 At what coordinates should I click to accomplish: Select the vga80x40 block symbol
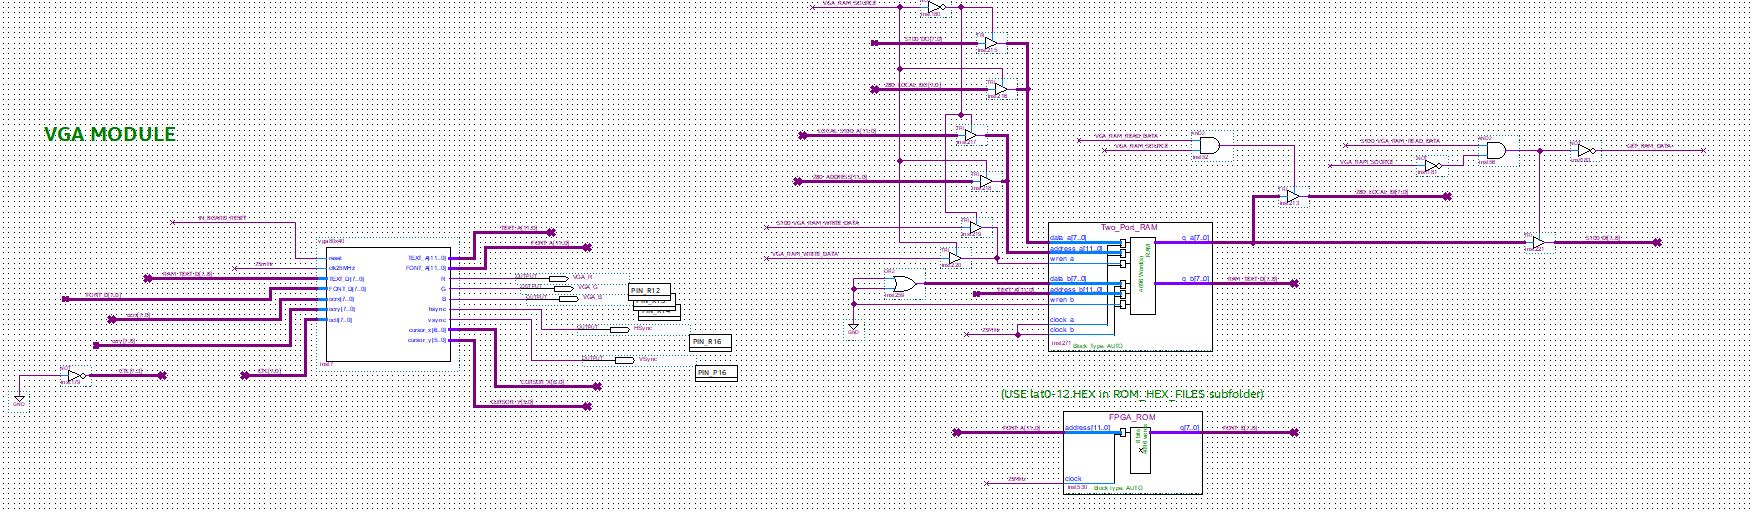pos(387,303)
